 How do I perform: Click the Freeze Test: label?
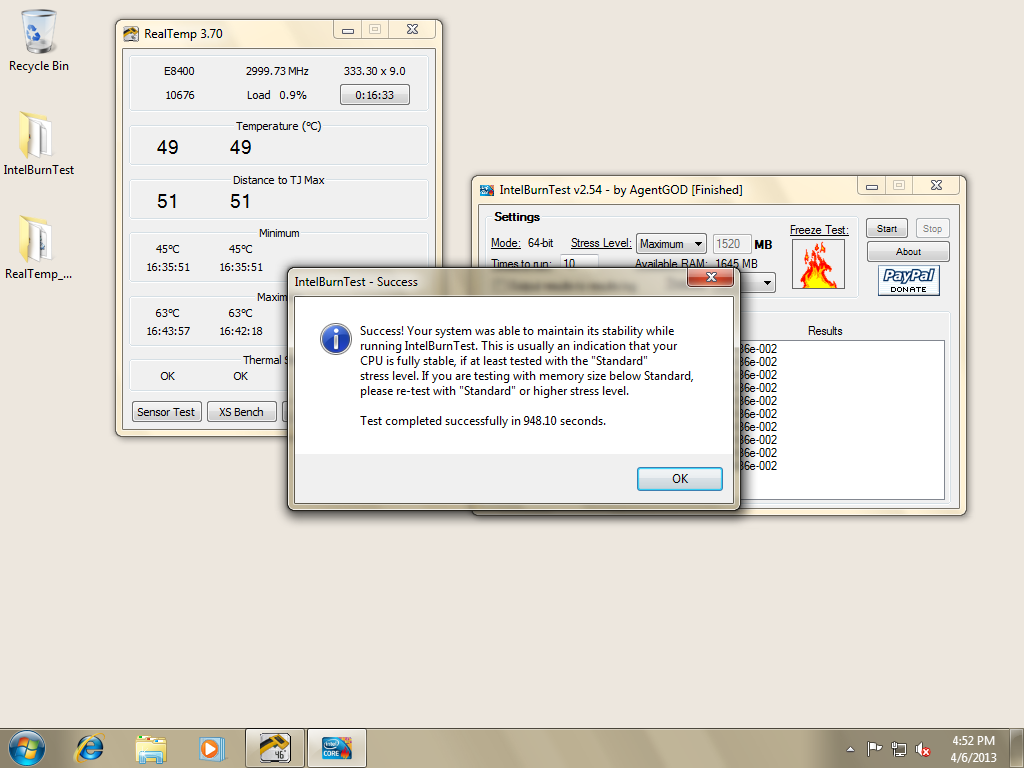(x=819, y=230)
